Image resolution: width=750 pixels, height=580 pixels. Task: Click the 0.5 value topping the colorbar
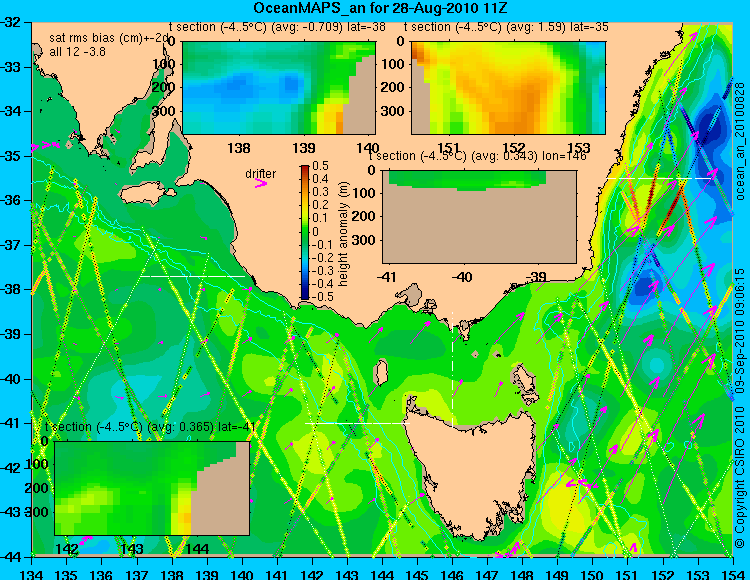click(x=320, y=165)
